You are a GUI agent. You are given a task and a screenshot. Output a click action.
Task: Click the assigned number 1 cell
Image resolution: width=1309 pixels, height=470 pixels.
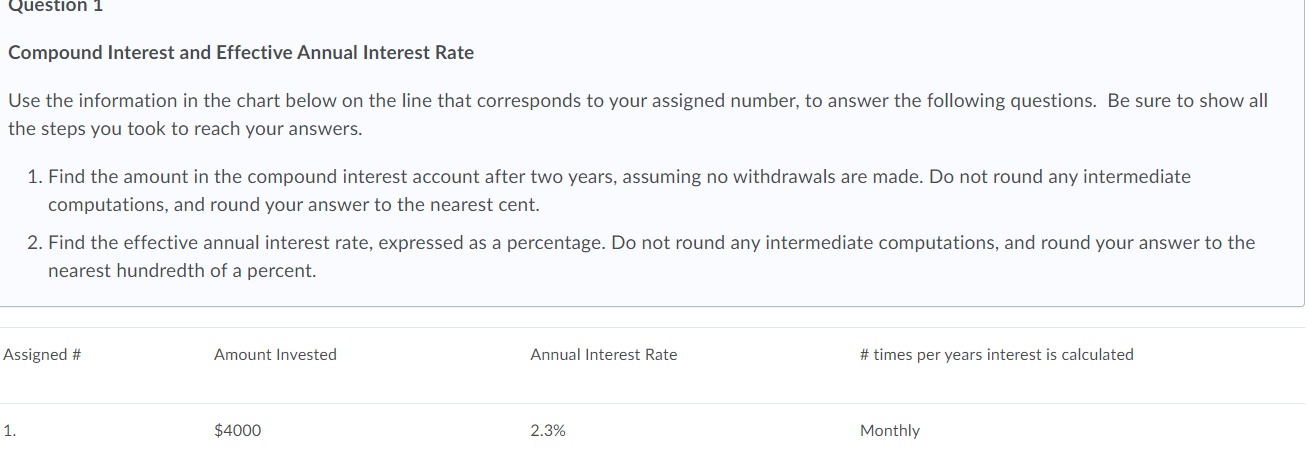(9, 431)
